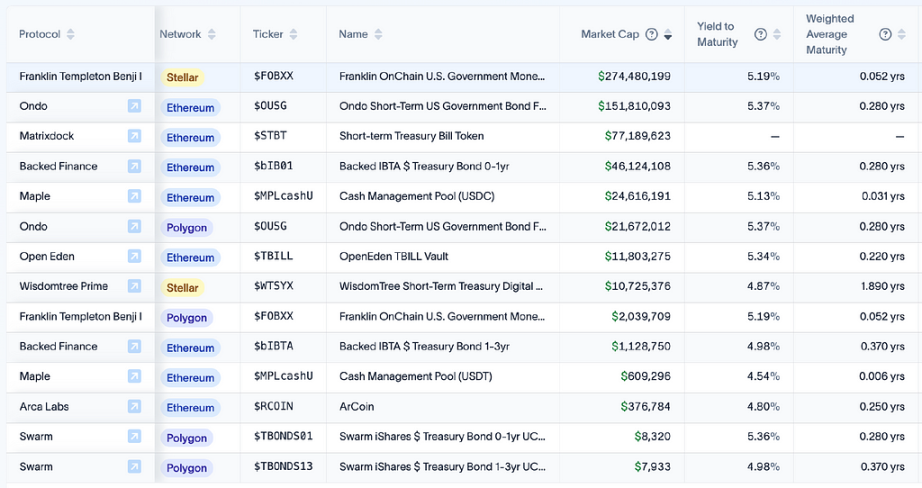Click Short-term Treasury Bill Token name
Screen dimensions: 922x488
tap(412, 136)
